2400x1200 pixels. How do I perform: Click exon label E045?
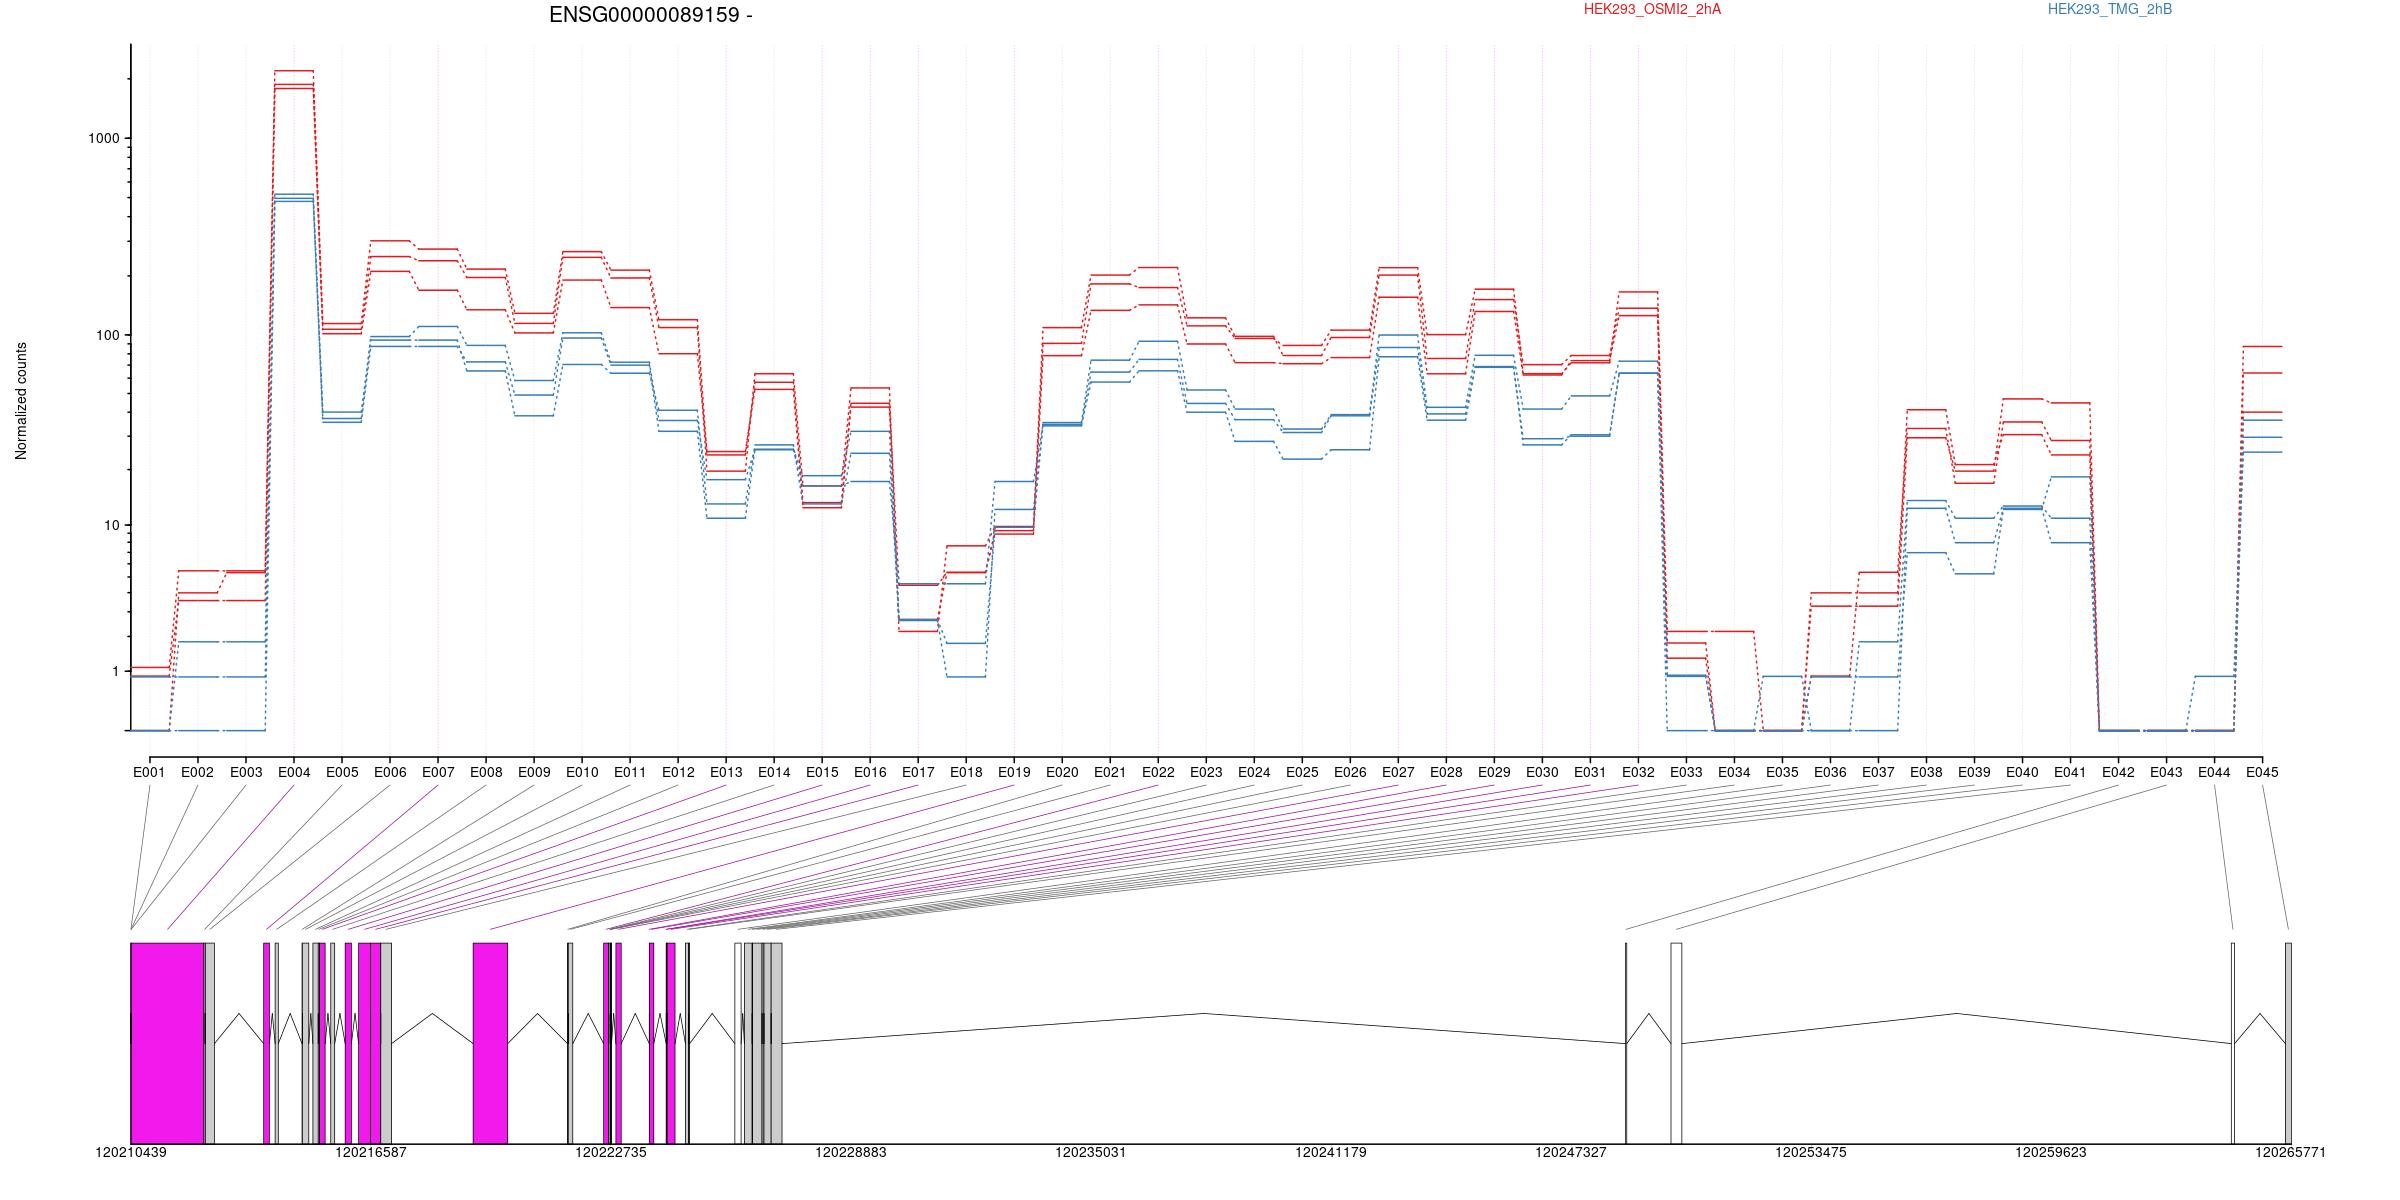[2262, 772]
